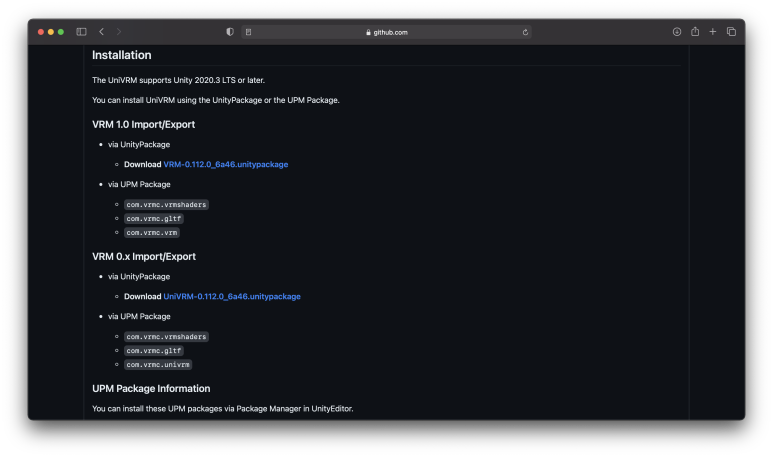Screen dimensions: 773x457
Task: Click the UPM Package Information heading
Action: coord(151,388)
